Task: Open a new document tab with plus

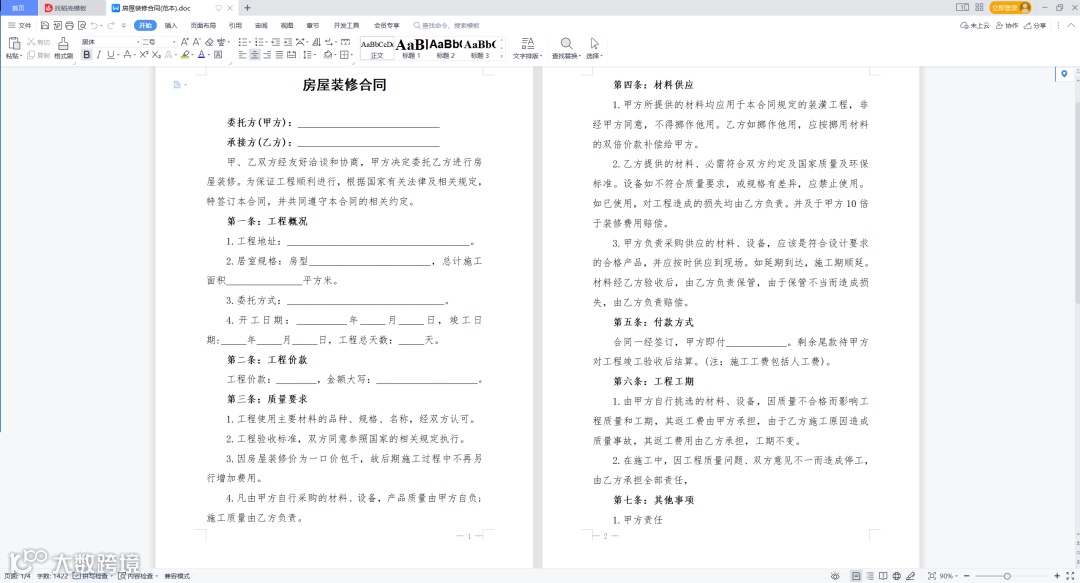Action: [x=247, y=8]
